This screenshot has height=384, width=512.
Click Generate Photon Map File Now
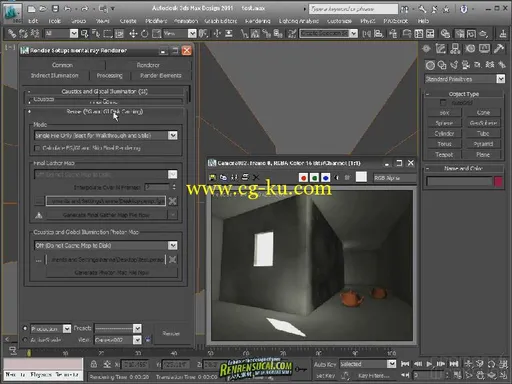pyautogui.click(x=112, y=272)
